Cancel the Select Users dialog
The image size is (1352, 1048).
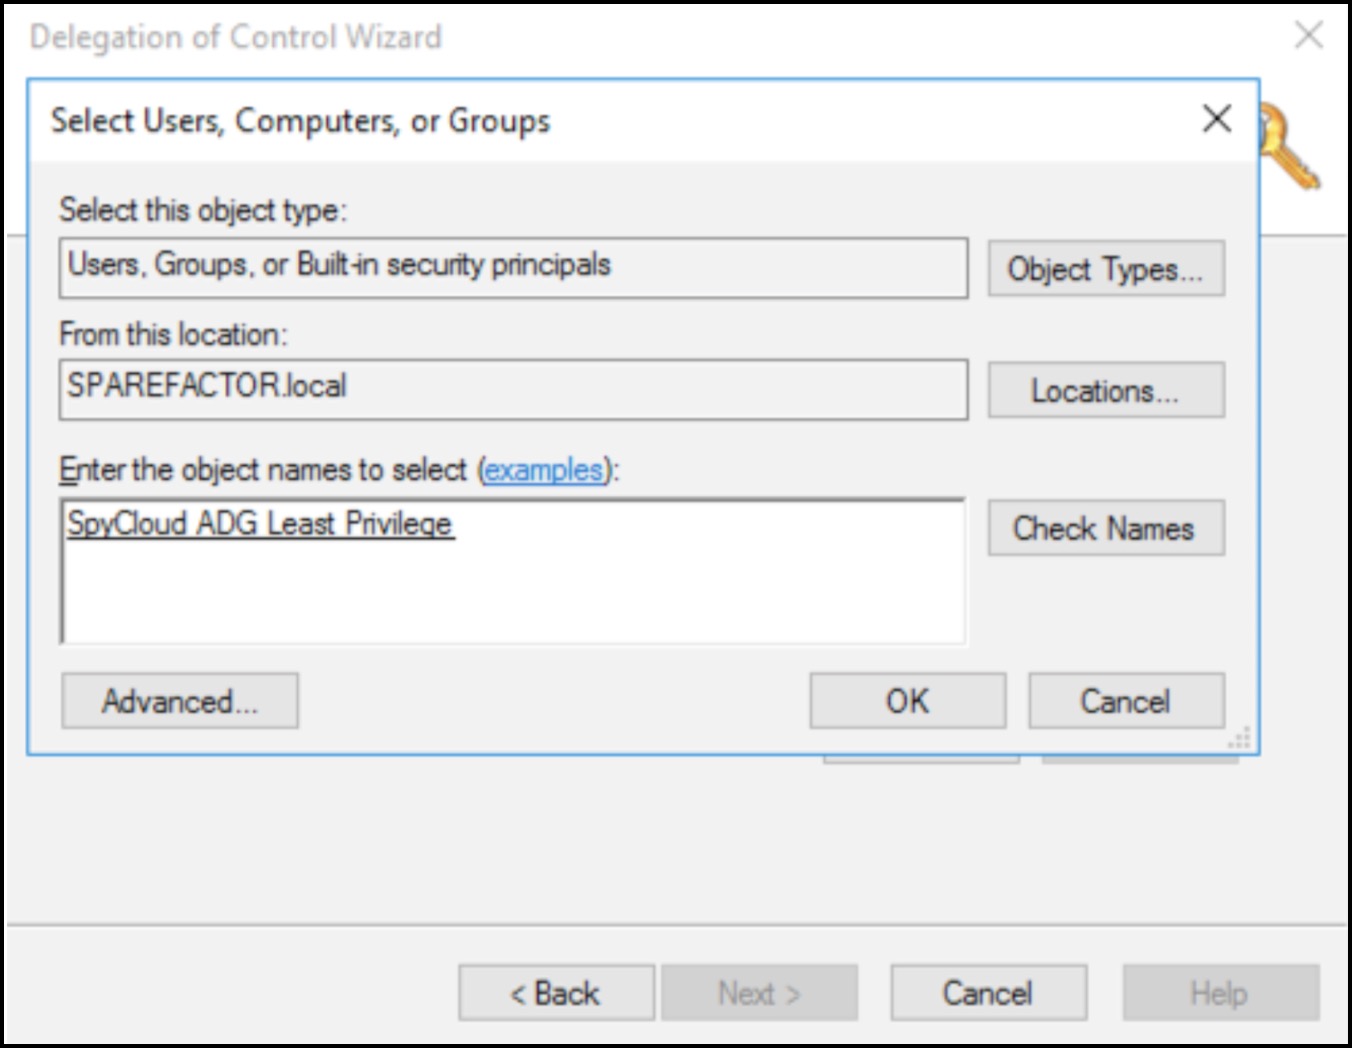point(1126,701)
